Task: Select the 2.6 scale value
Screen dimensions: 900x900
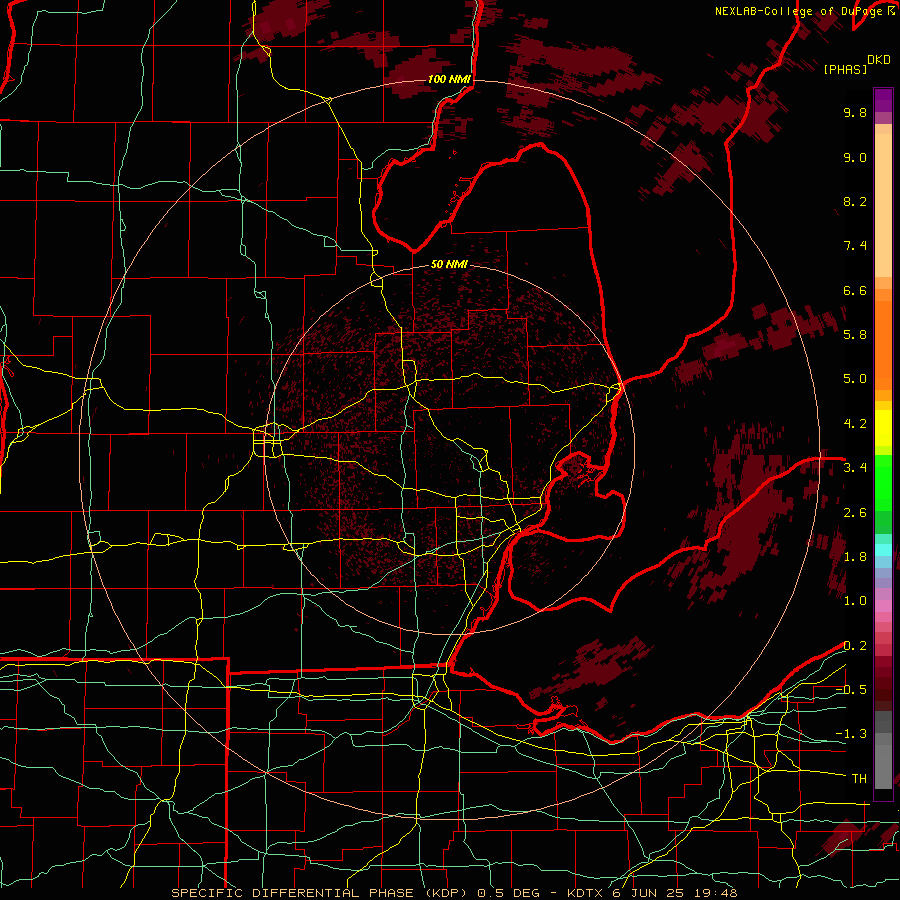Action: [855, 513]
